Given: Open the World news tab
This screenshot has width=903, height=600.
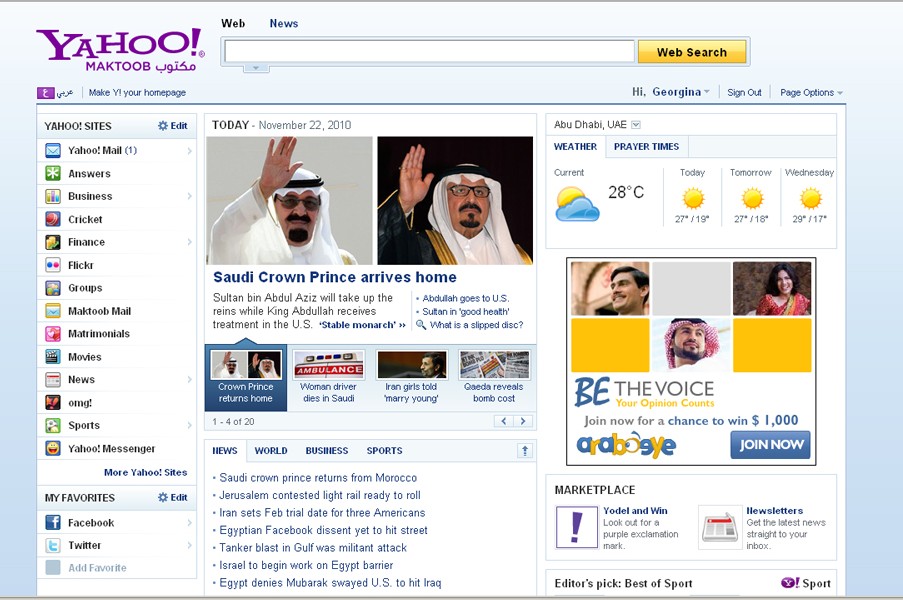Looking at the screenshot, I should click(x=271, y=451).
